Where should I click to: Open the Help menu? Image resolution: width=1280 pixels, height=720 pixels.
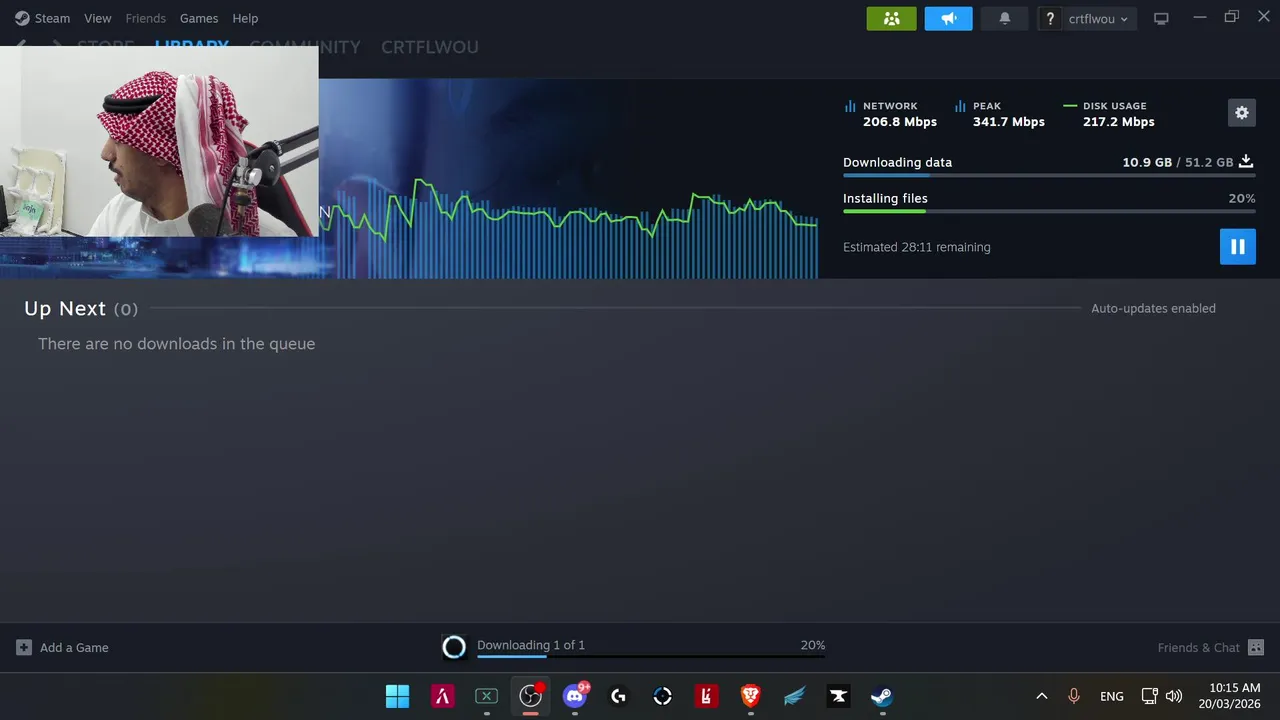click(245, 18)
